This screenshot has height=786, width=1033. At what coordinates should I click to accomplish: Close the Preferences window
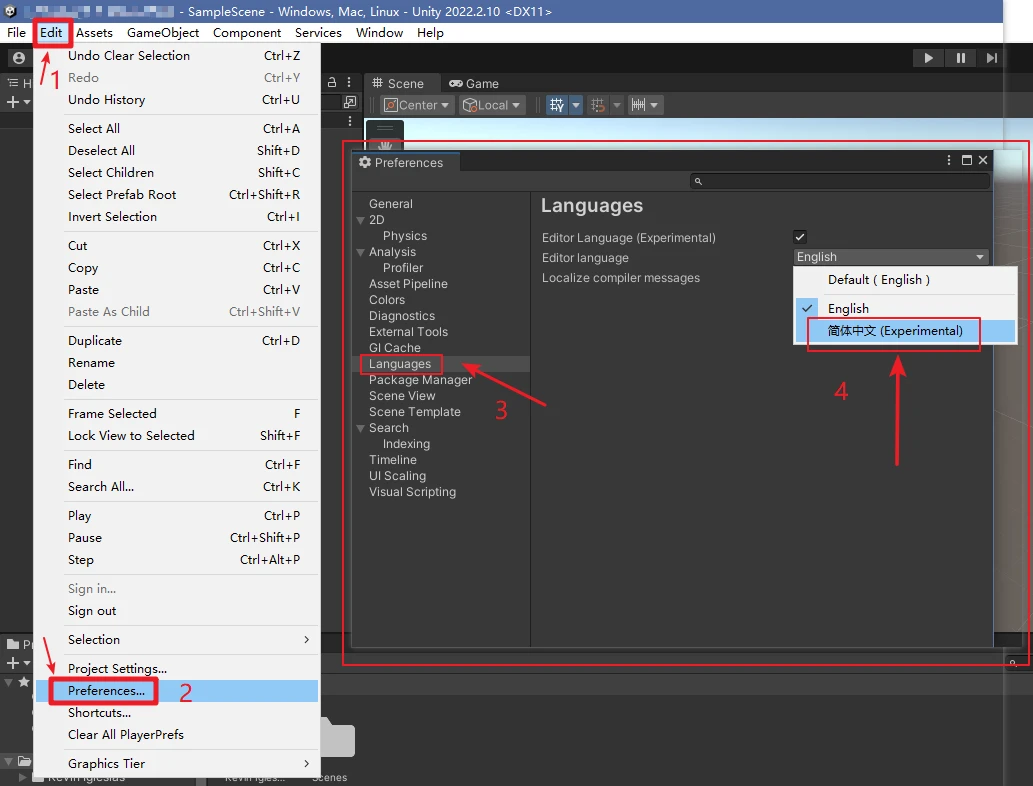(x=983, y=160)
